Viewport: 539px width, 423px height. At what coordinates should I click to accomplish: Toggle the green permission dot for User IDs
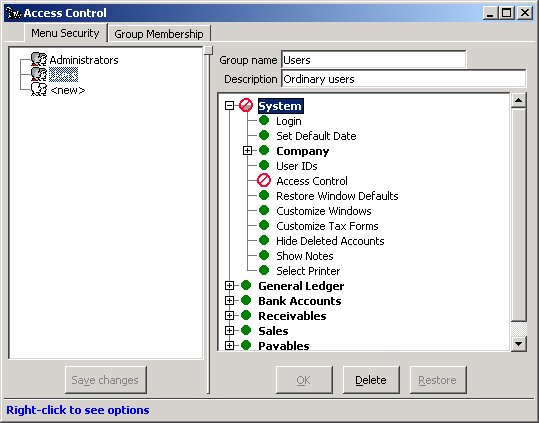[264, 165]
